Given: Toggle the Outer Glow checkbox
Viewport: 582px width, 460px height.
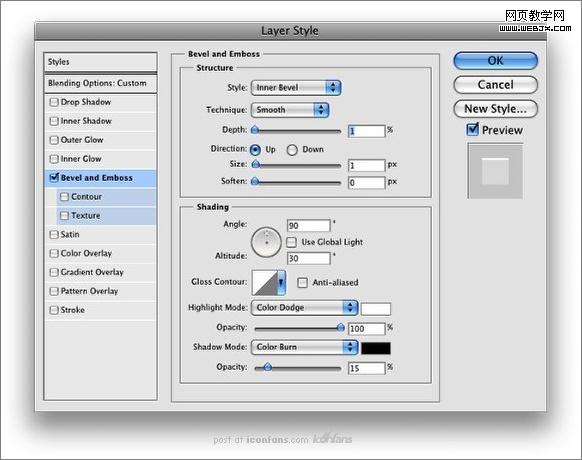Looking at the screenshot, I should coord(54,140).
